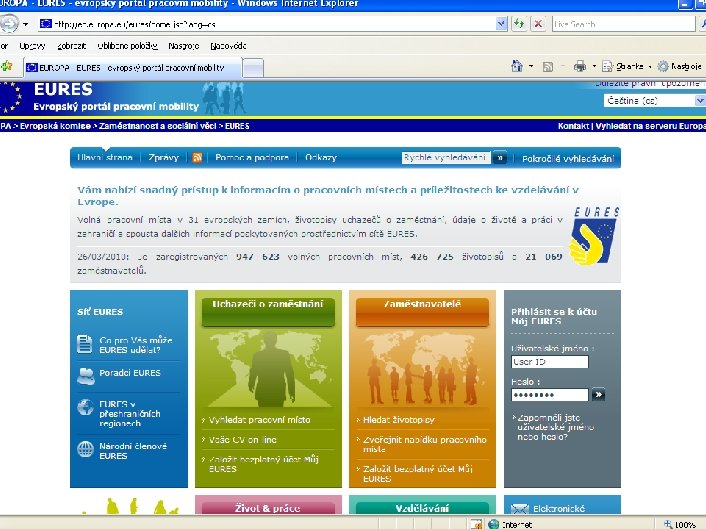Click Zaměstnanost a sociální věci breadcrumb
This screenshot has width=706, height=529.
click(158, 126)
